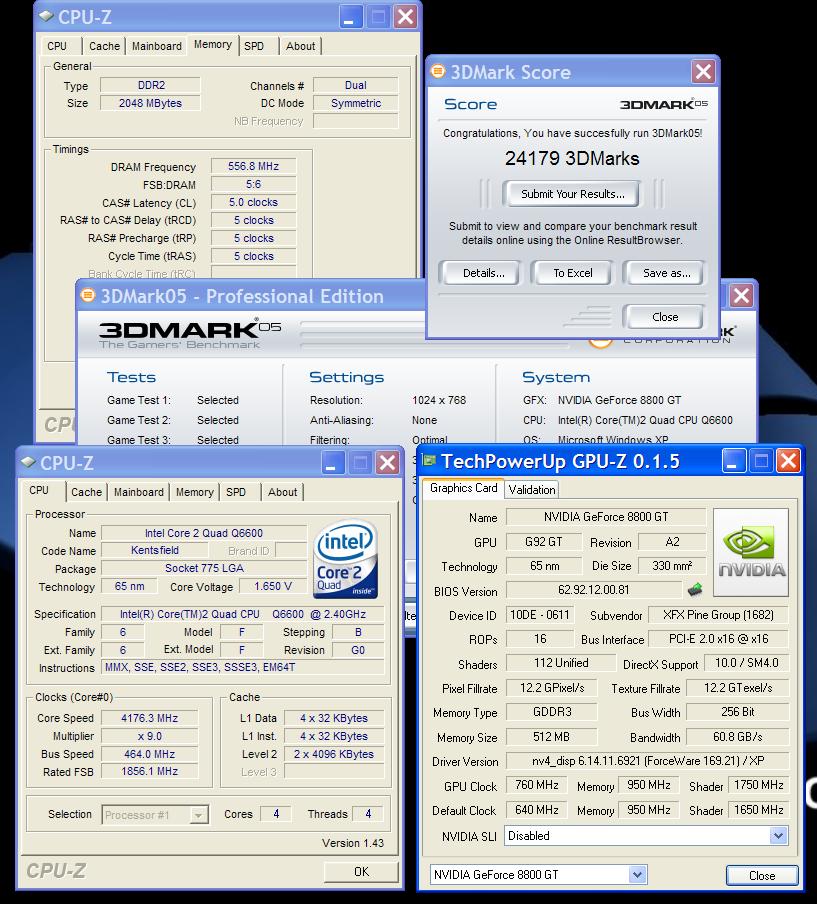Open Cache tab in lower CPU-Z window
The image size is (817, 904).
coord(86,492)
